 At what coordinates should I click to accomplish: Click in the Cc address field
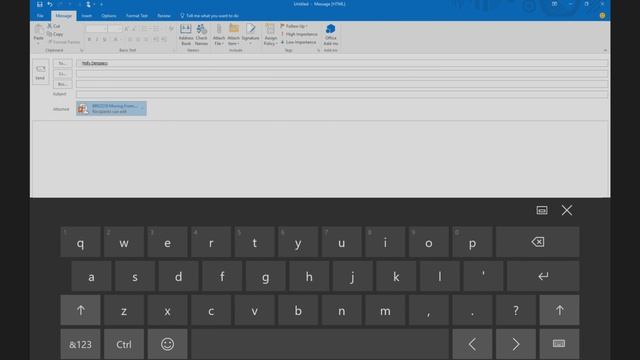(342, 74)
